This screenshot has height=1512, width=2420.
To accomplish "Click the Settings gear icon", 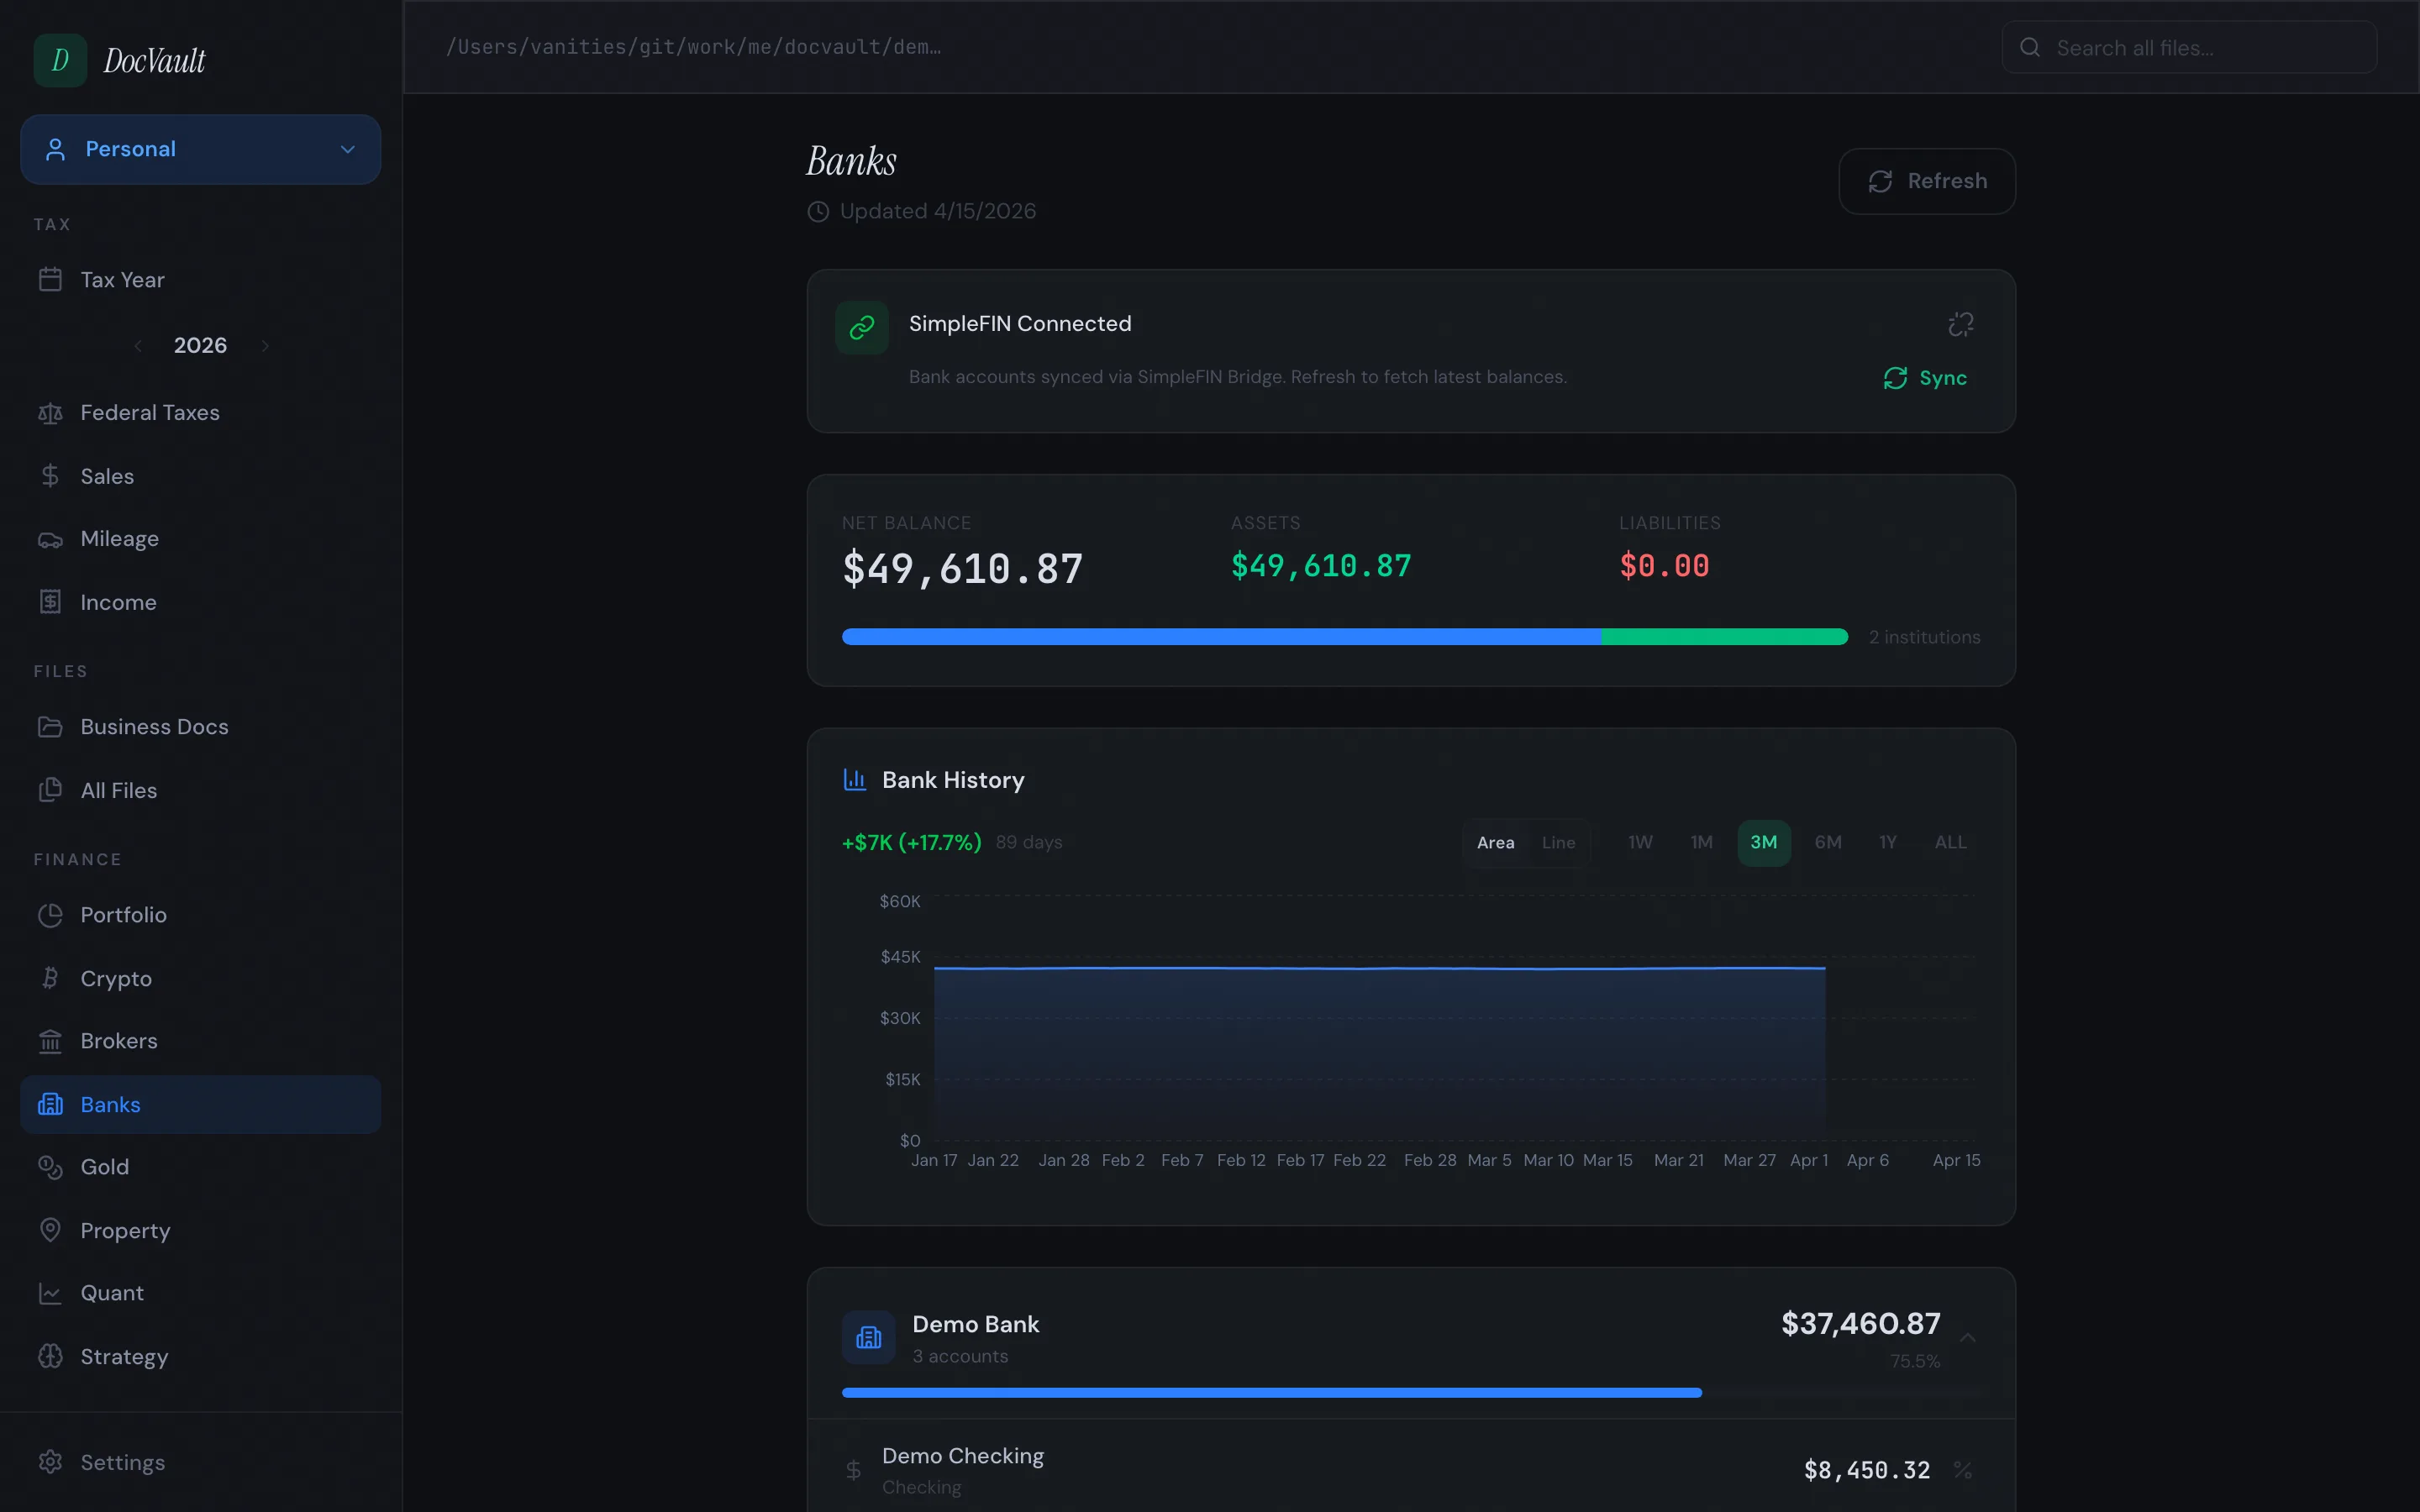I will tap(50, 1462).
